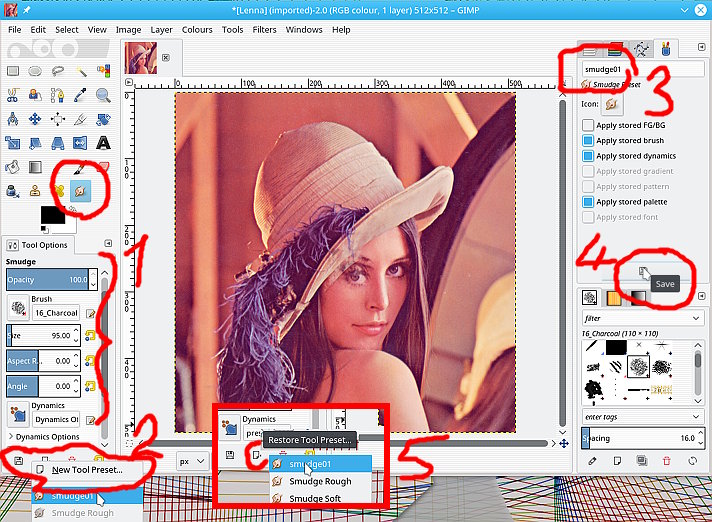Adjust the Angle slider
Screen dimensions: 712x522
(40, 386)
